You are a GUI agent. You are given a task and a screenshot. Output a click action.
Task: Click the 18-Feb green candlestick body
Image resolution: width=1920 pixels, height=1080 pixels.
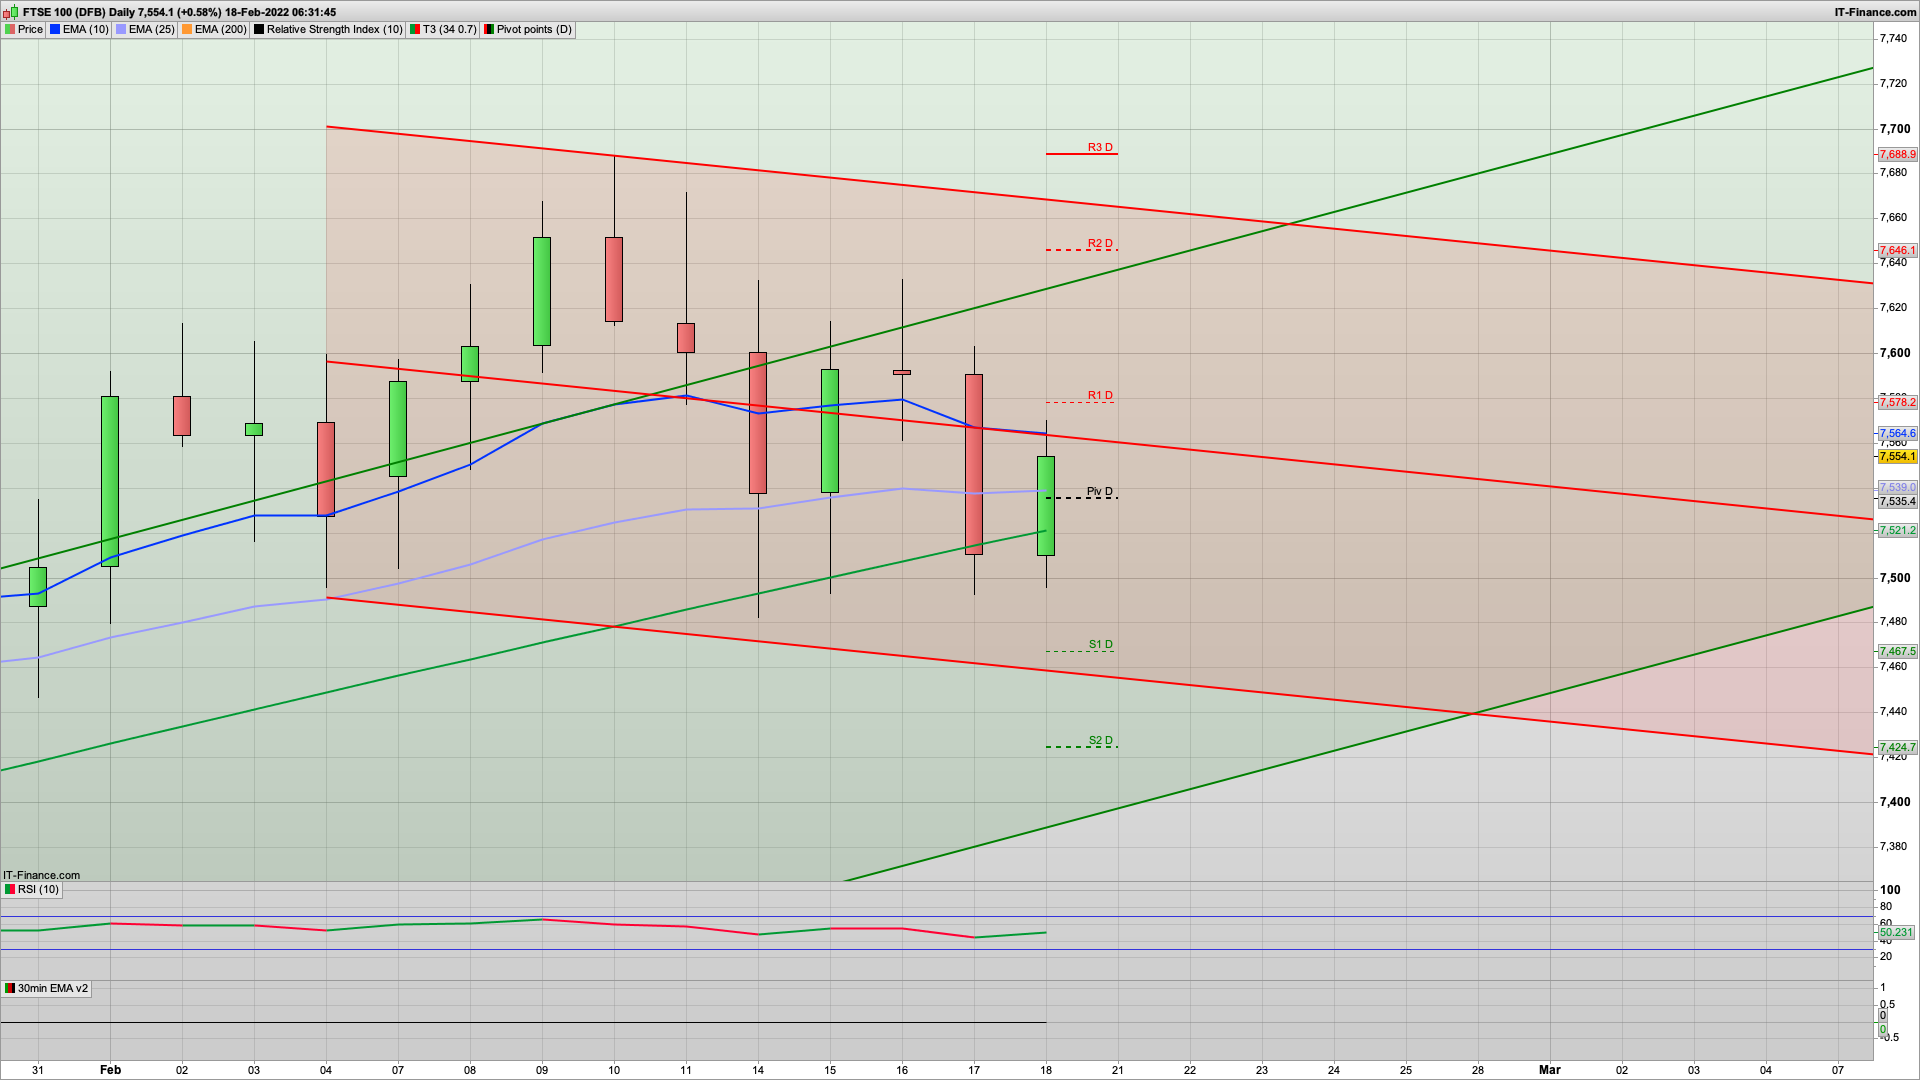tap(1046, 506)
